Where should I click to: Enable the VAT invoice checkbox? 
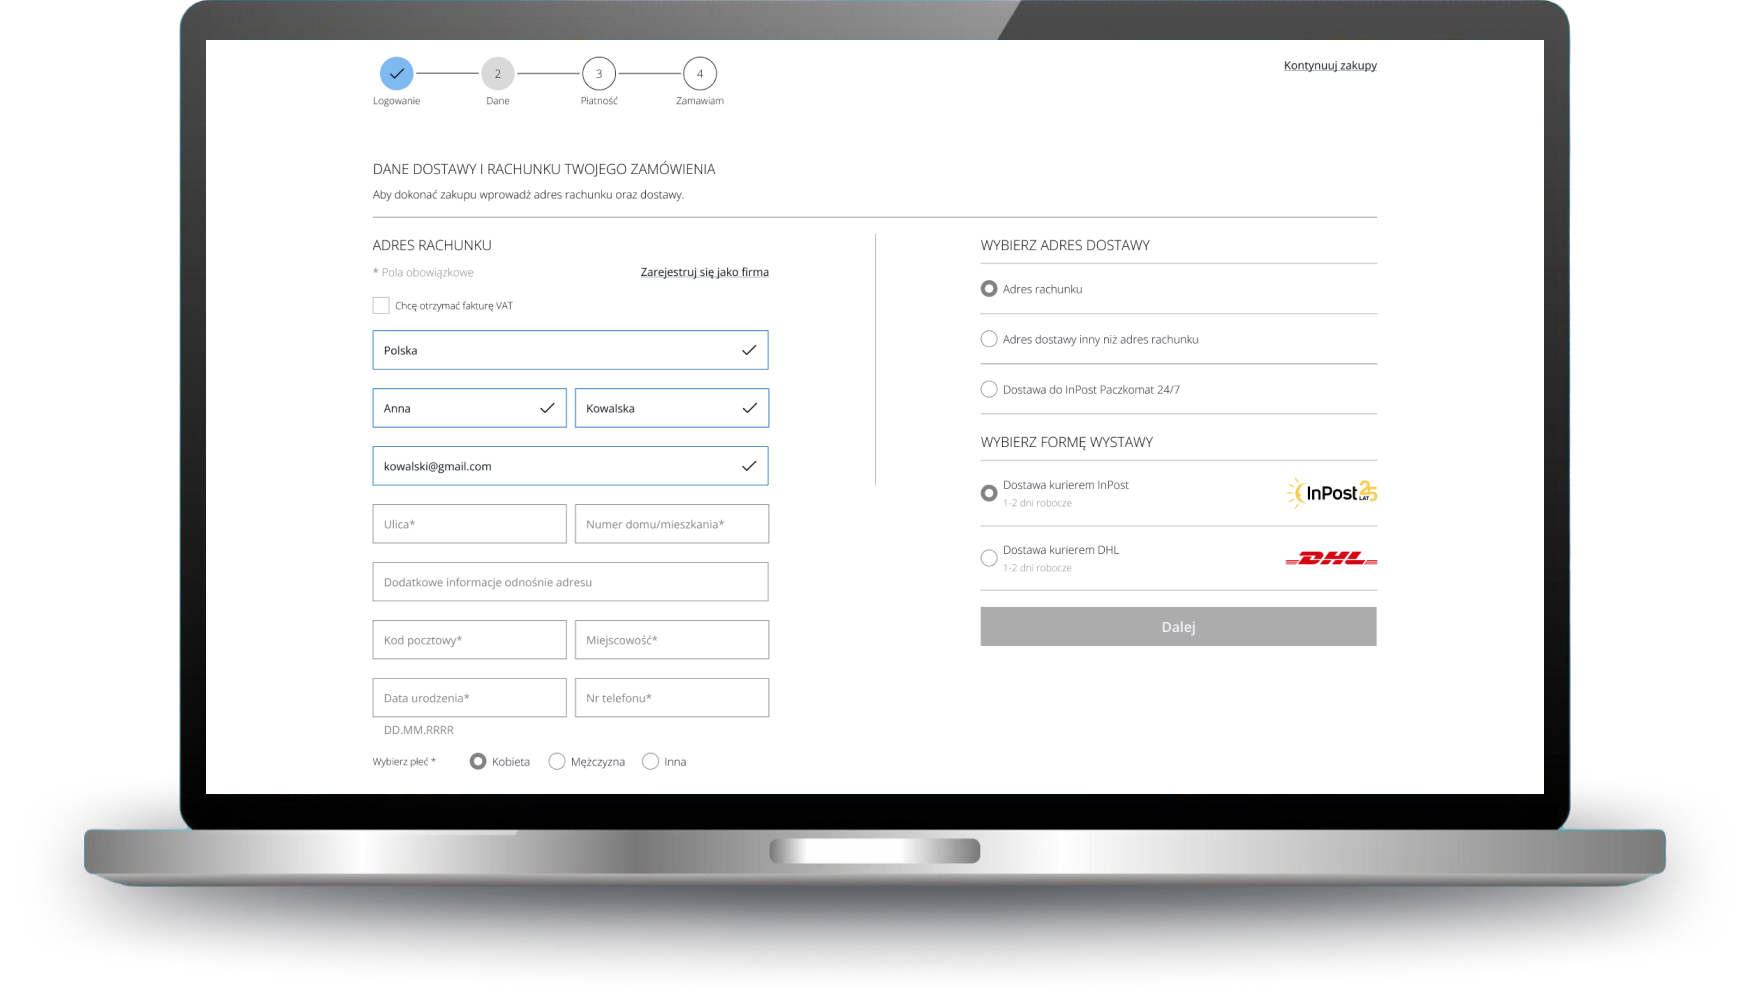point(381,306)
